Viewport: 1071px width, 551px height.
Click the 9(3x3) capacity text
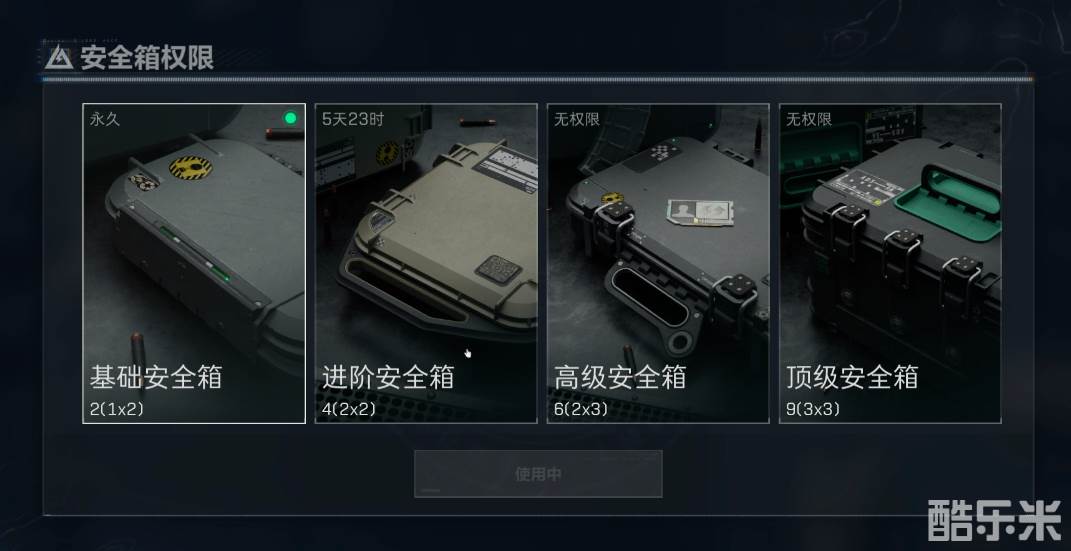[813, 410]
